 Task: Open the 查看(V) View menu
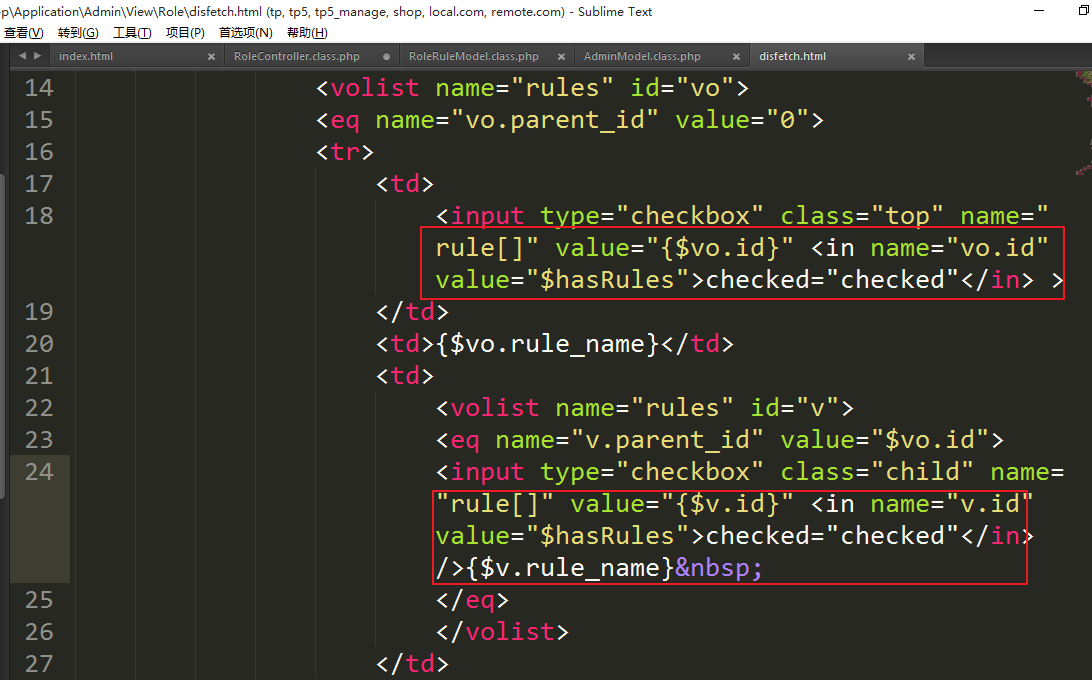(23, 33)
